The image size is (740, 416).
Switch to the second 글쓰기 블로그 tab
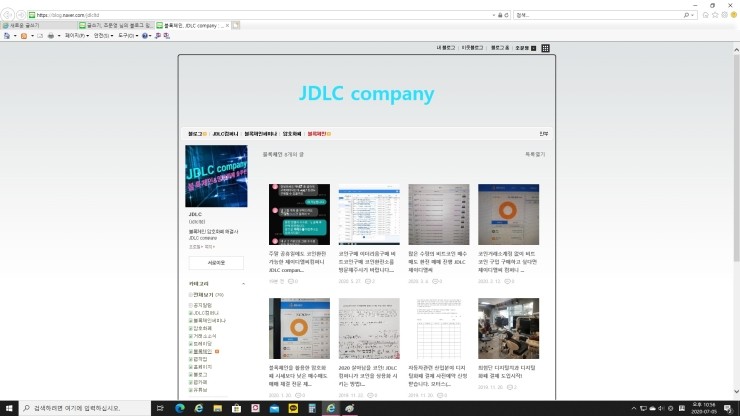point(116,25)
